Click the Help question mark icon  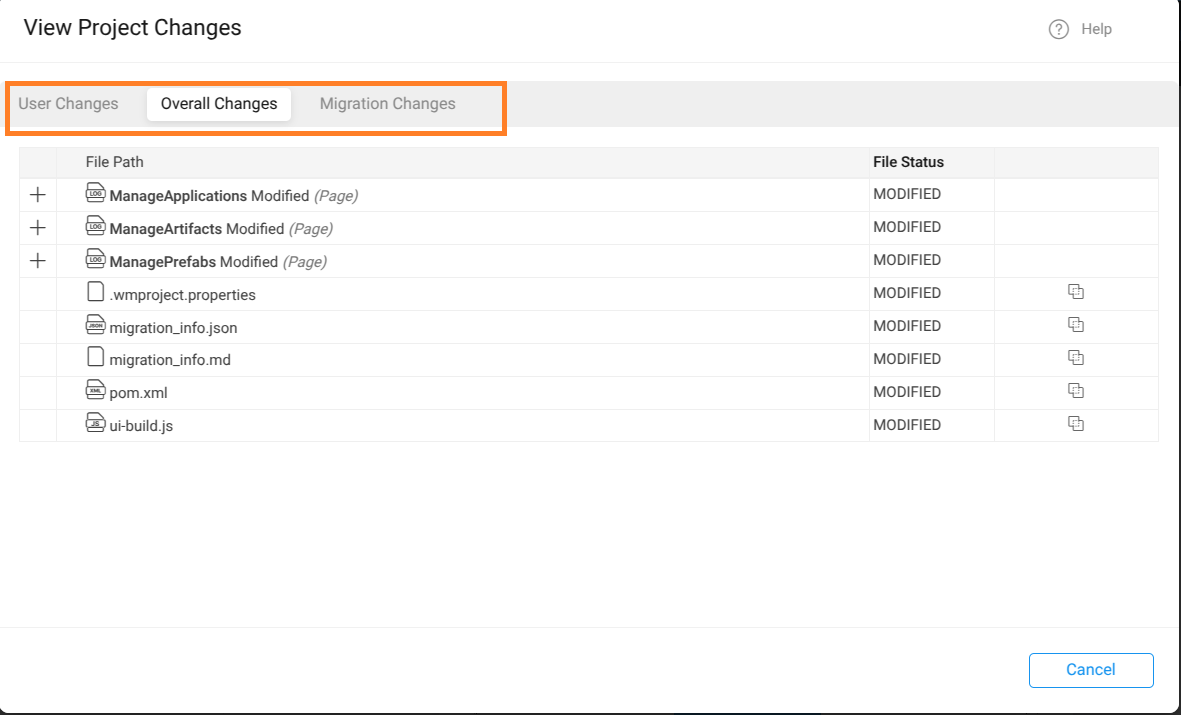click(x=1058, y=29)
